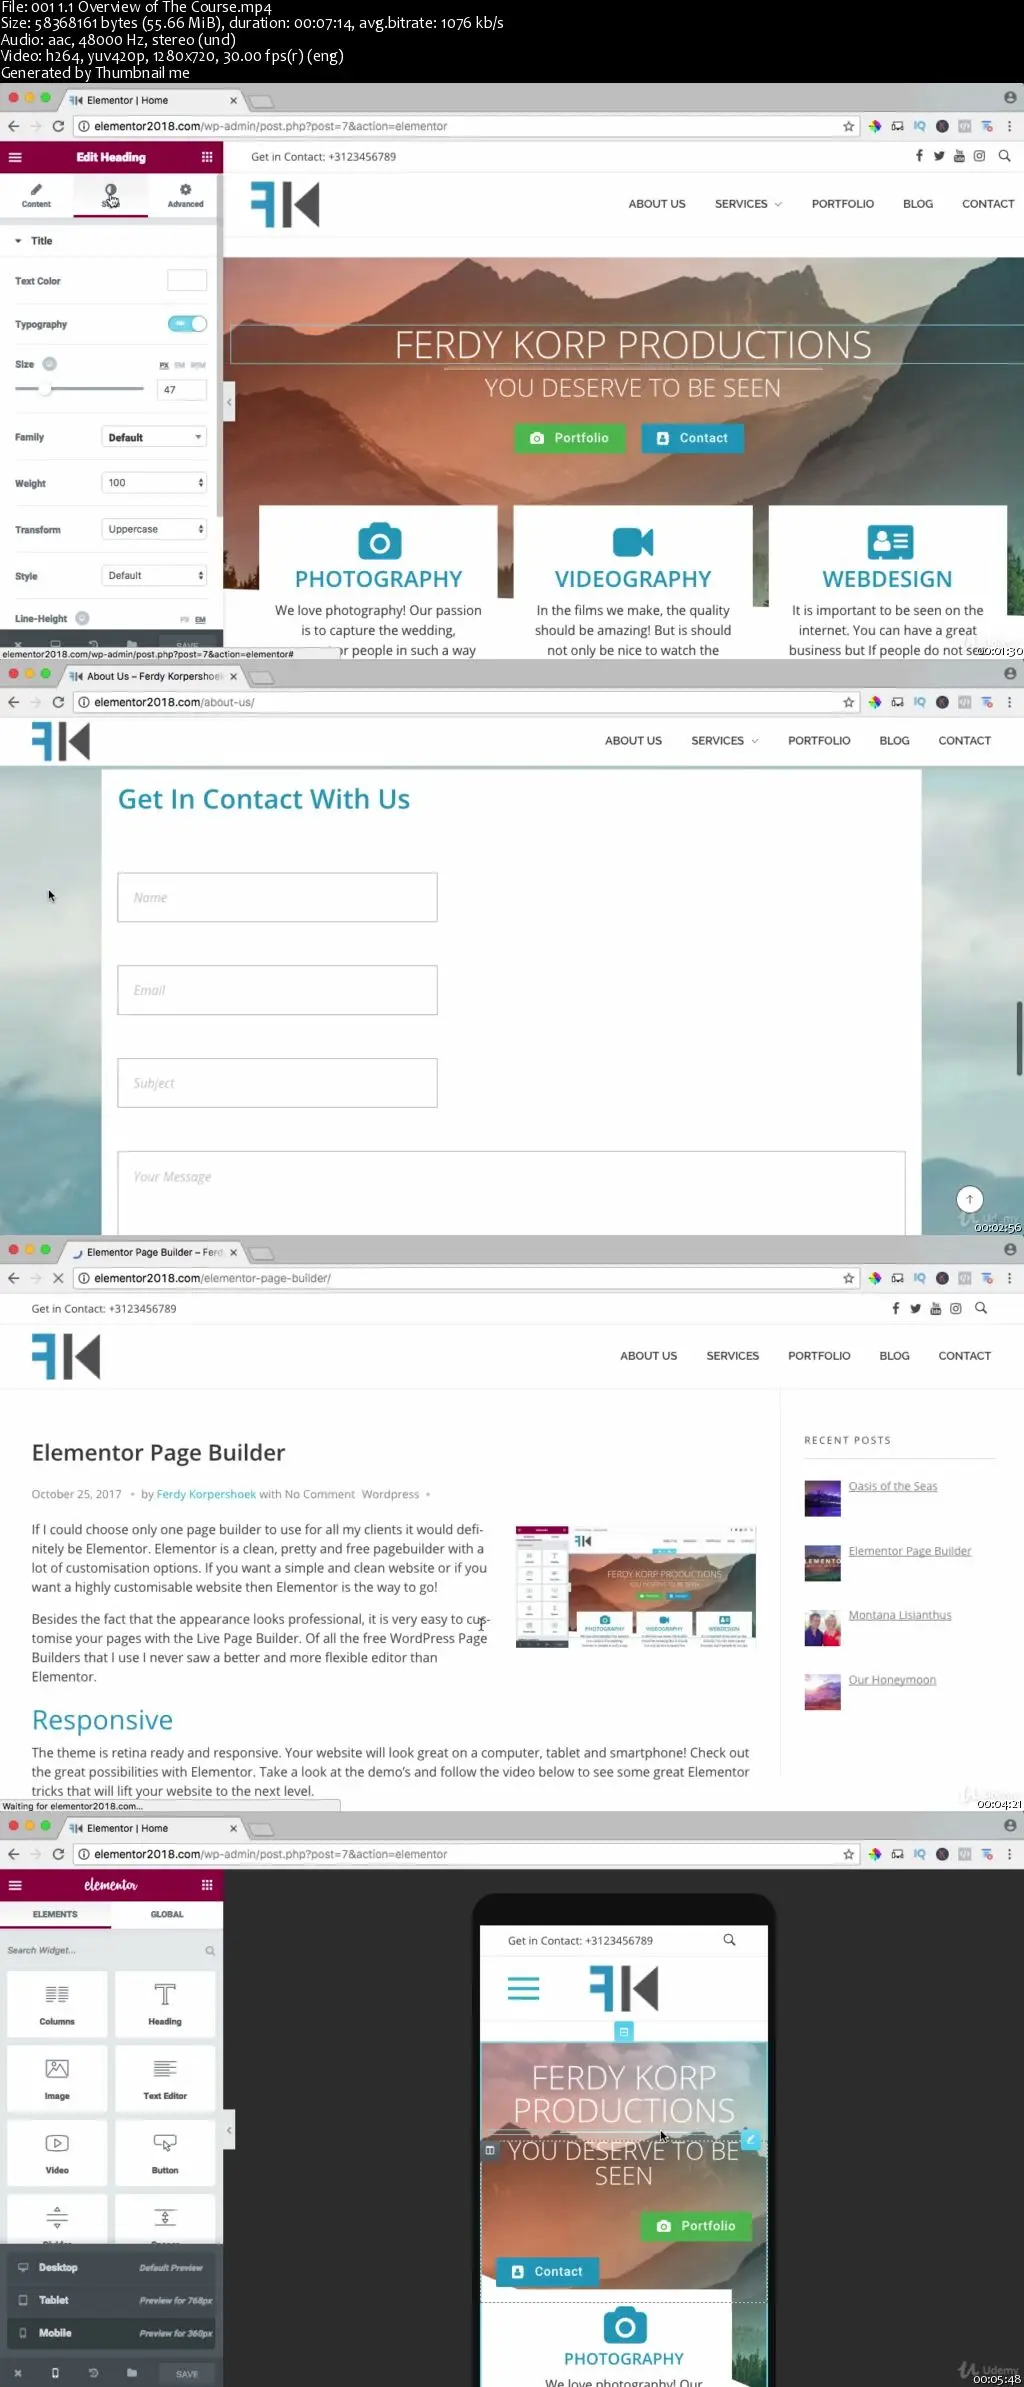Click responsive device icon next to Size label
This screenshot has height=2387, width=1024.
pyautogui.click(x=49, y=364)
